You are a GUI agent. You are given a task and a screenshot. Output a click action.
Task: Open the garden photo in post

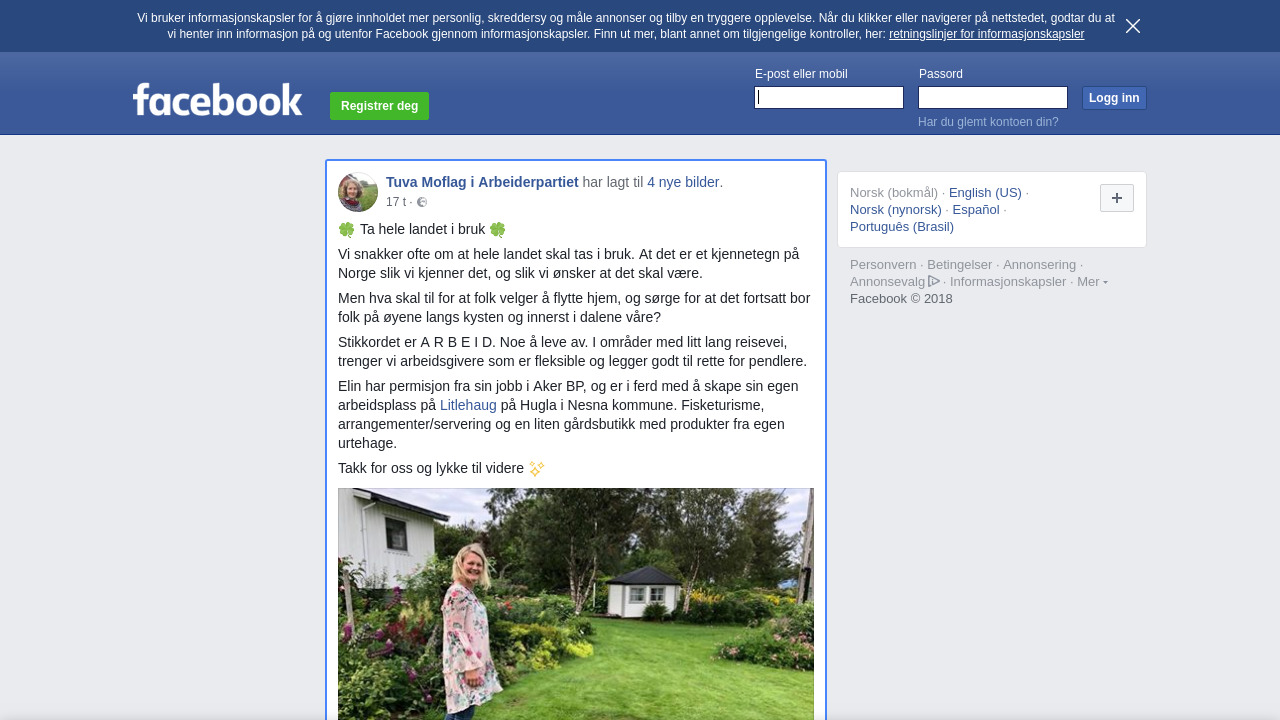(576, 604)
